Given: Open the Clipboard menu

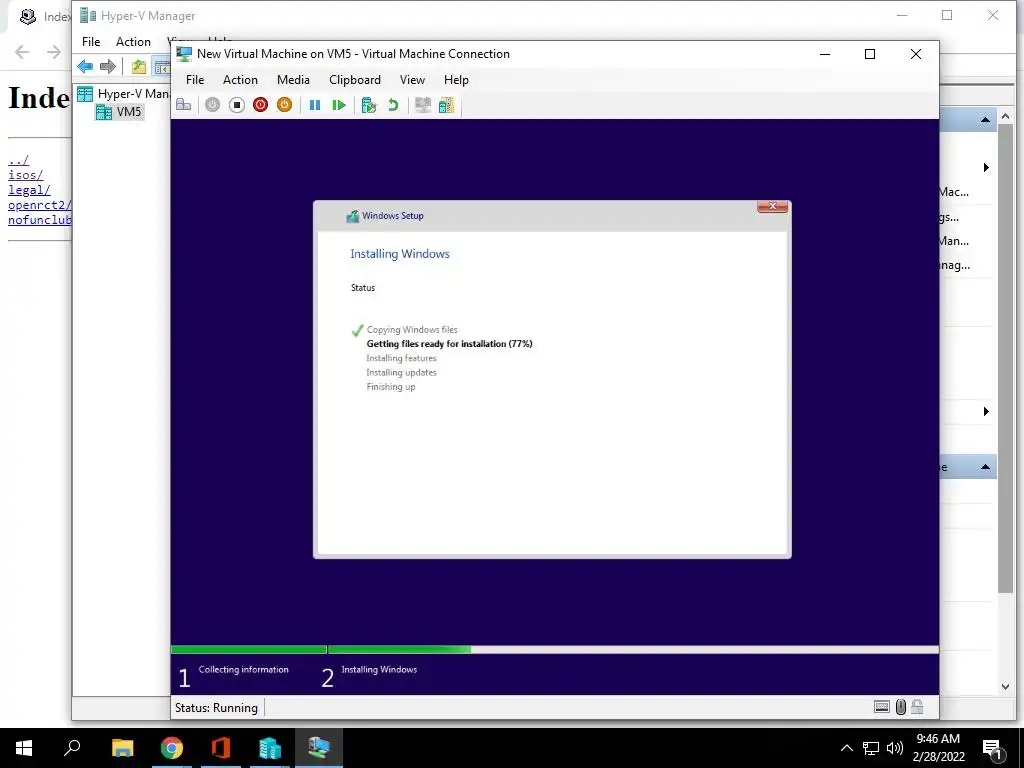Looking at the screenshot, I should pyautogui.click(x=355, y=80).
